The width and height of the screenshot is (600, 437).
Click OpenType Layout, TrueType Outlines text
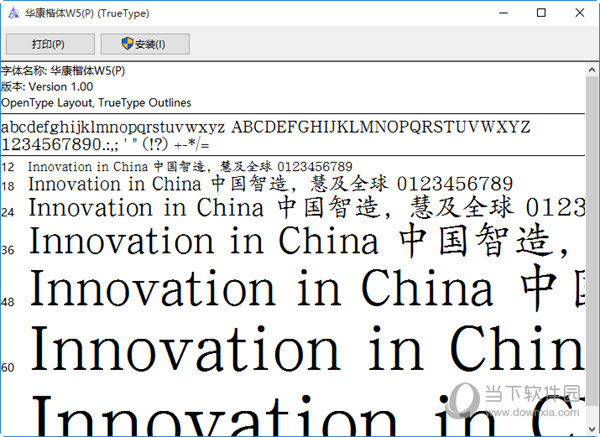click(x=96, y=103)
